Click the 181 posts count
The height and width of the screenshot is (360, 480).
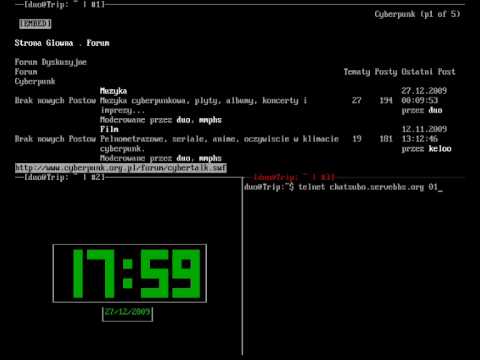coord(386,139)
